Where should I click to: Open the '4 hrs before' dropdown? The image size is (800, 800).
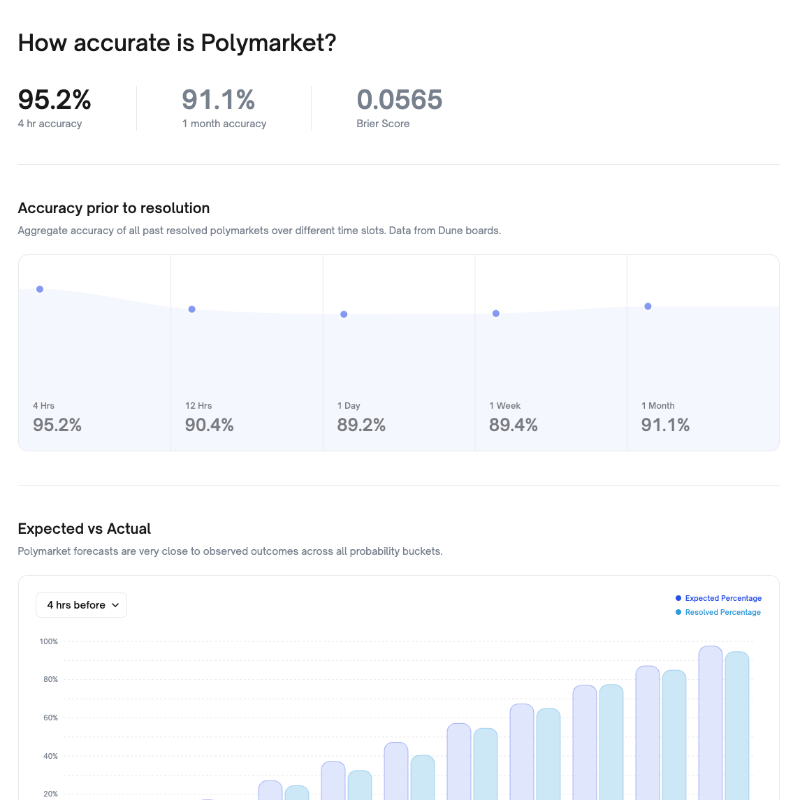tap(81, 605)
